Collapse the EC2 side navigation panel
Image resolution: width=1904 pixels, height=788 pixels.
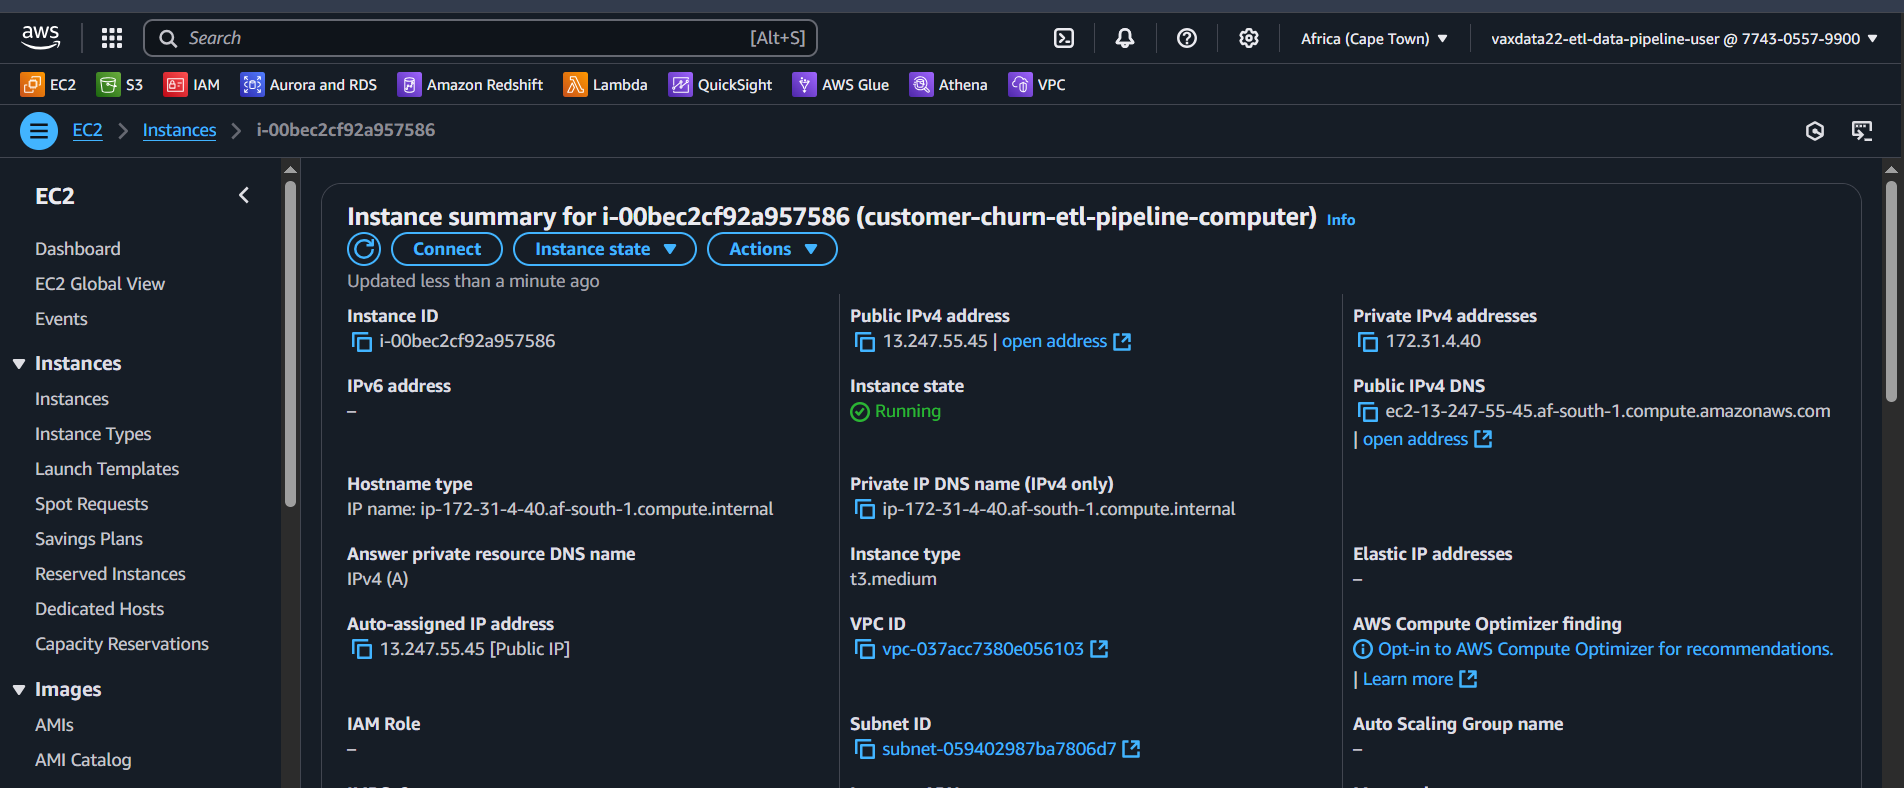click(244, 196)
